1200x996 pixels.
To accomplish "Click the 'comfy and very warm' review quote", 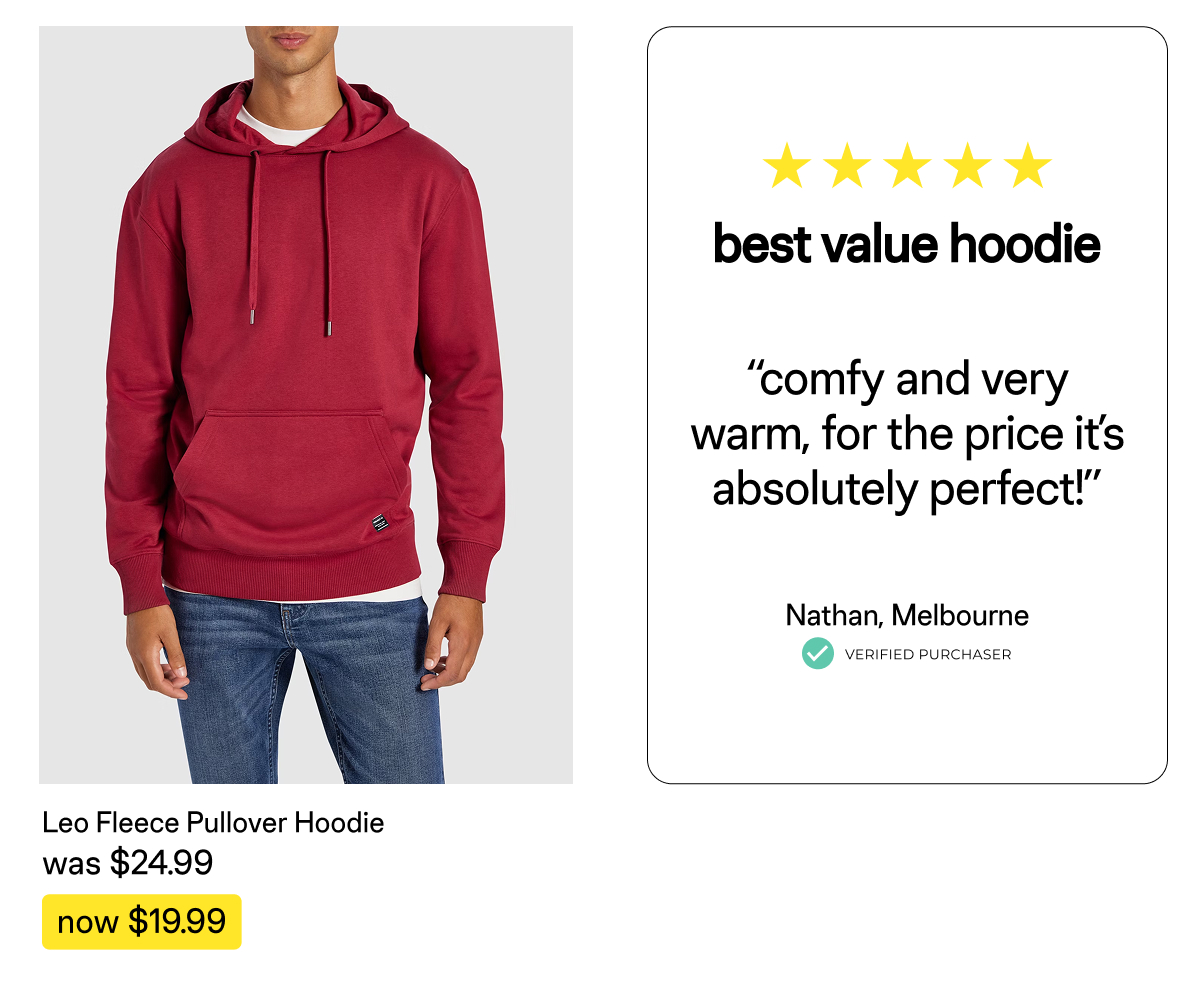I will pos(907,435).
